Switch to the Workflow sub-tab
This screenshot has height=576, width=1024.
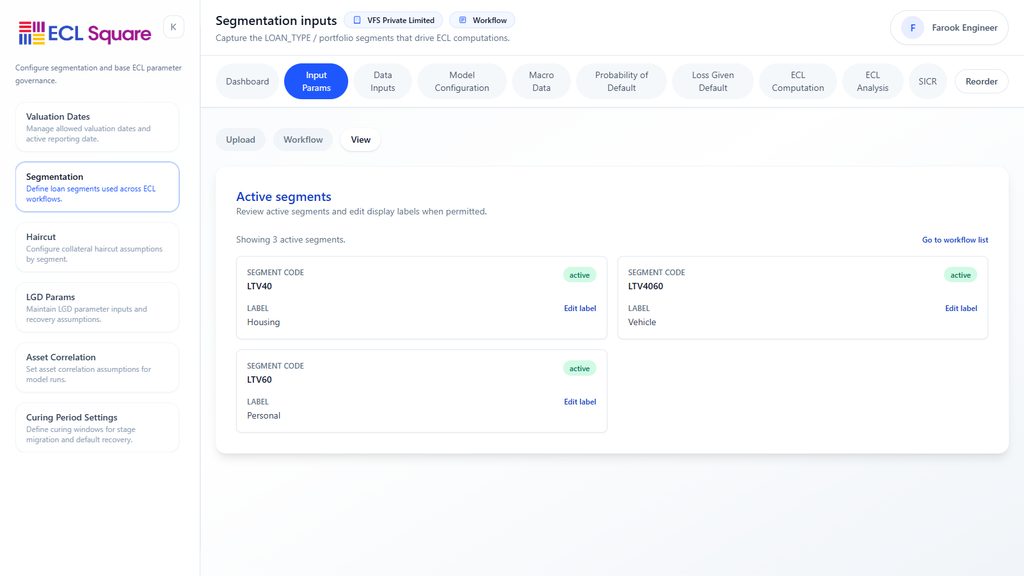click(x=303, y=140)
